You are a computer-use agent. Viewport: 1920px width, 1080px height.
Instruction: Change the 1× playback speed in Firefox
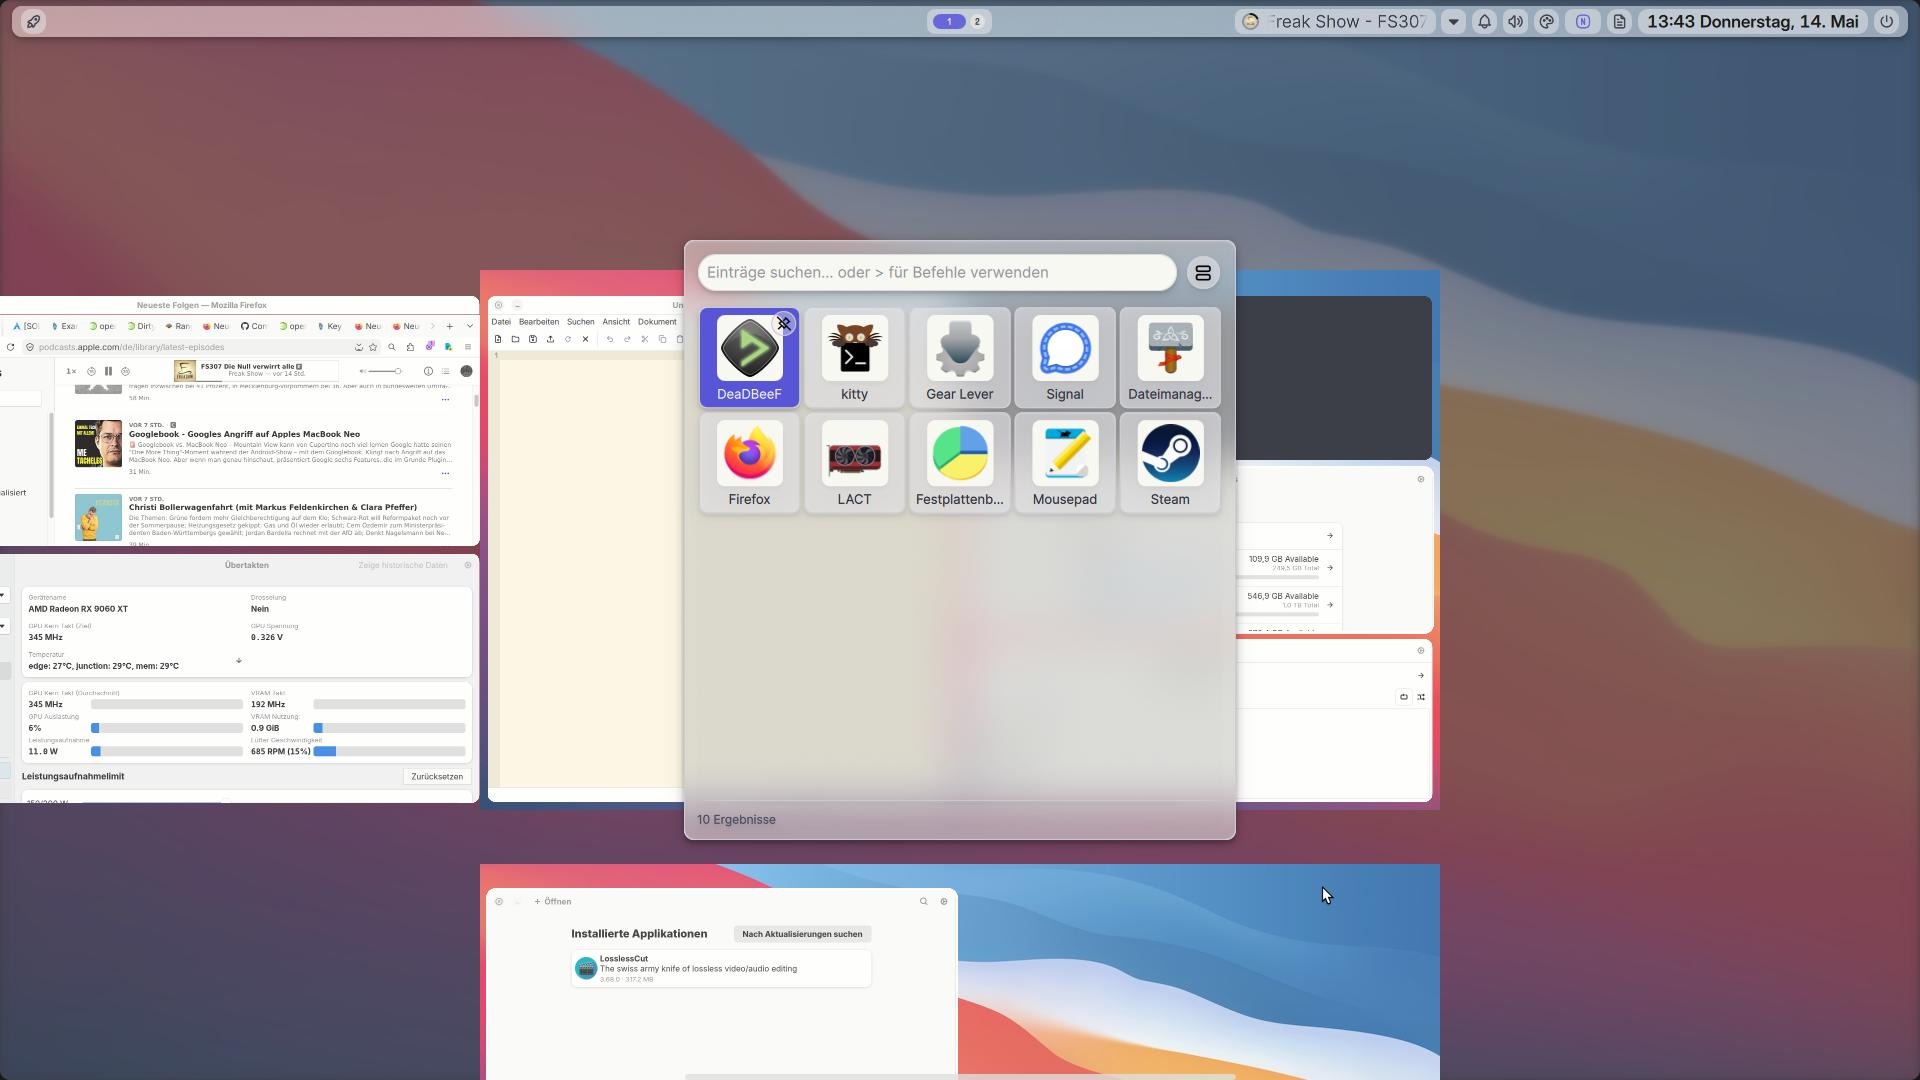(71, 371)
